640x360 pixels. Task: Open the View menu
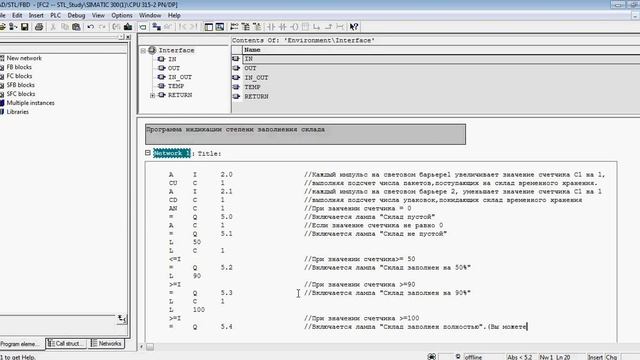(98, 16)
